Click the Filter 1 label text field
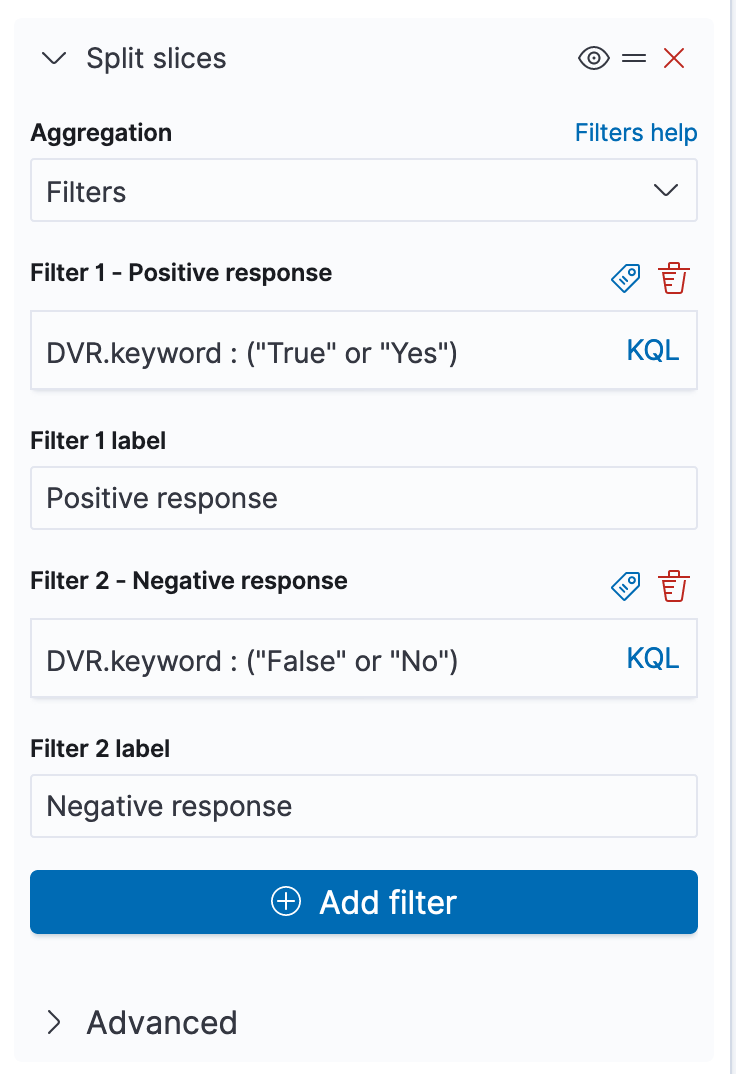Screen dimensions: 736x1074 tap(364, 498)
